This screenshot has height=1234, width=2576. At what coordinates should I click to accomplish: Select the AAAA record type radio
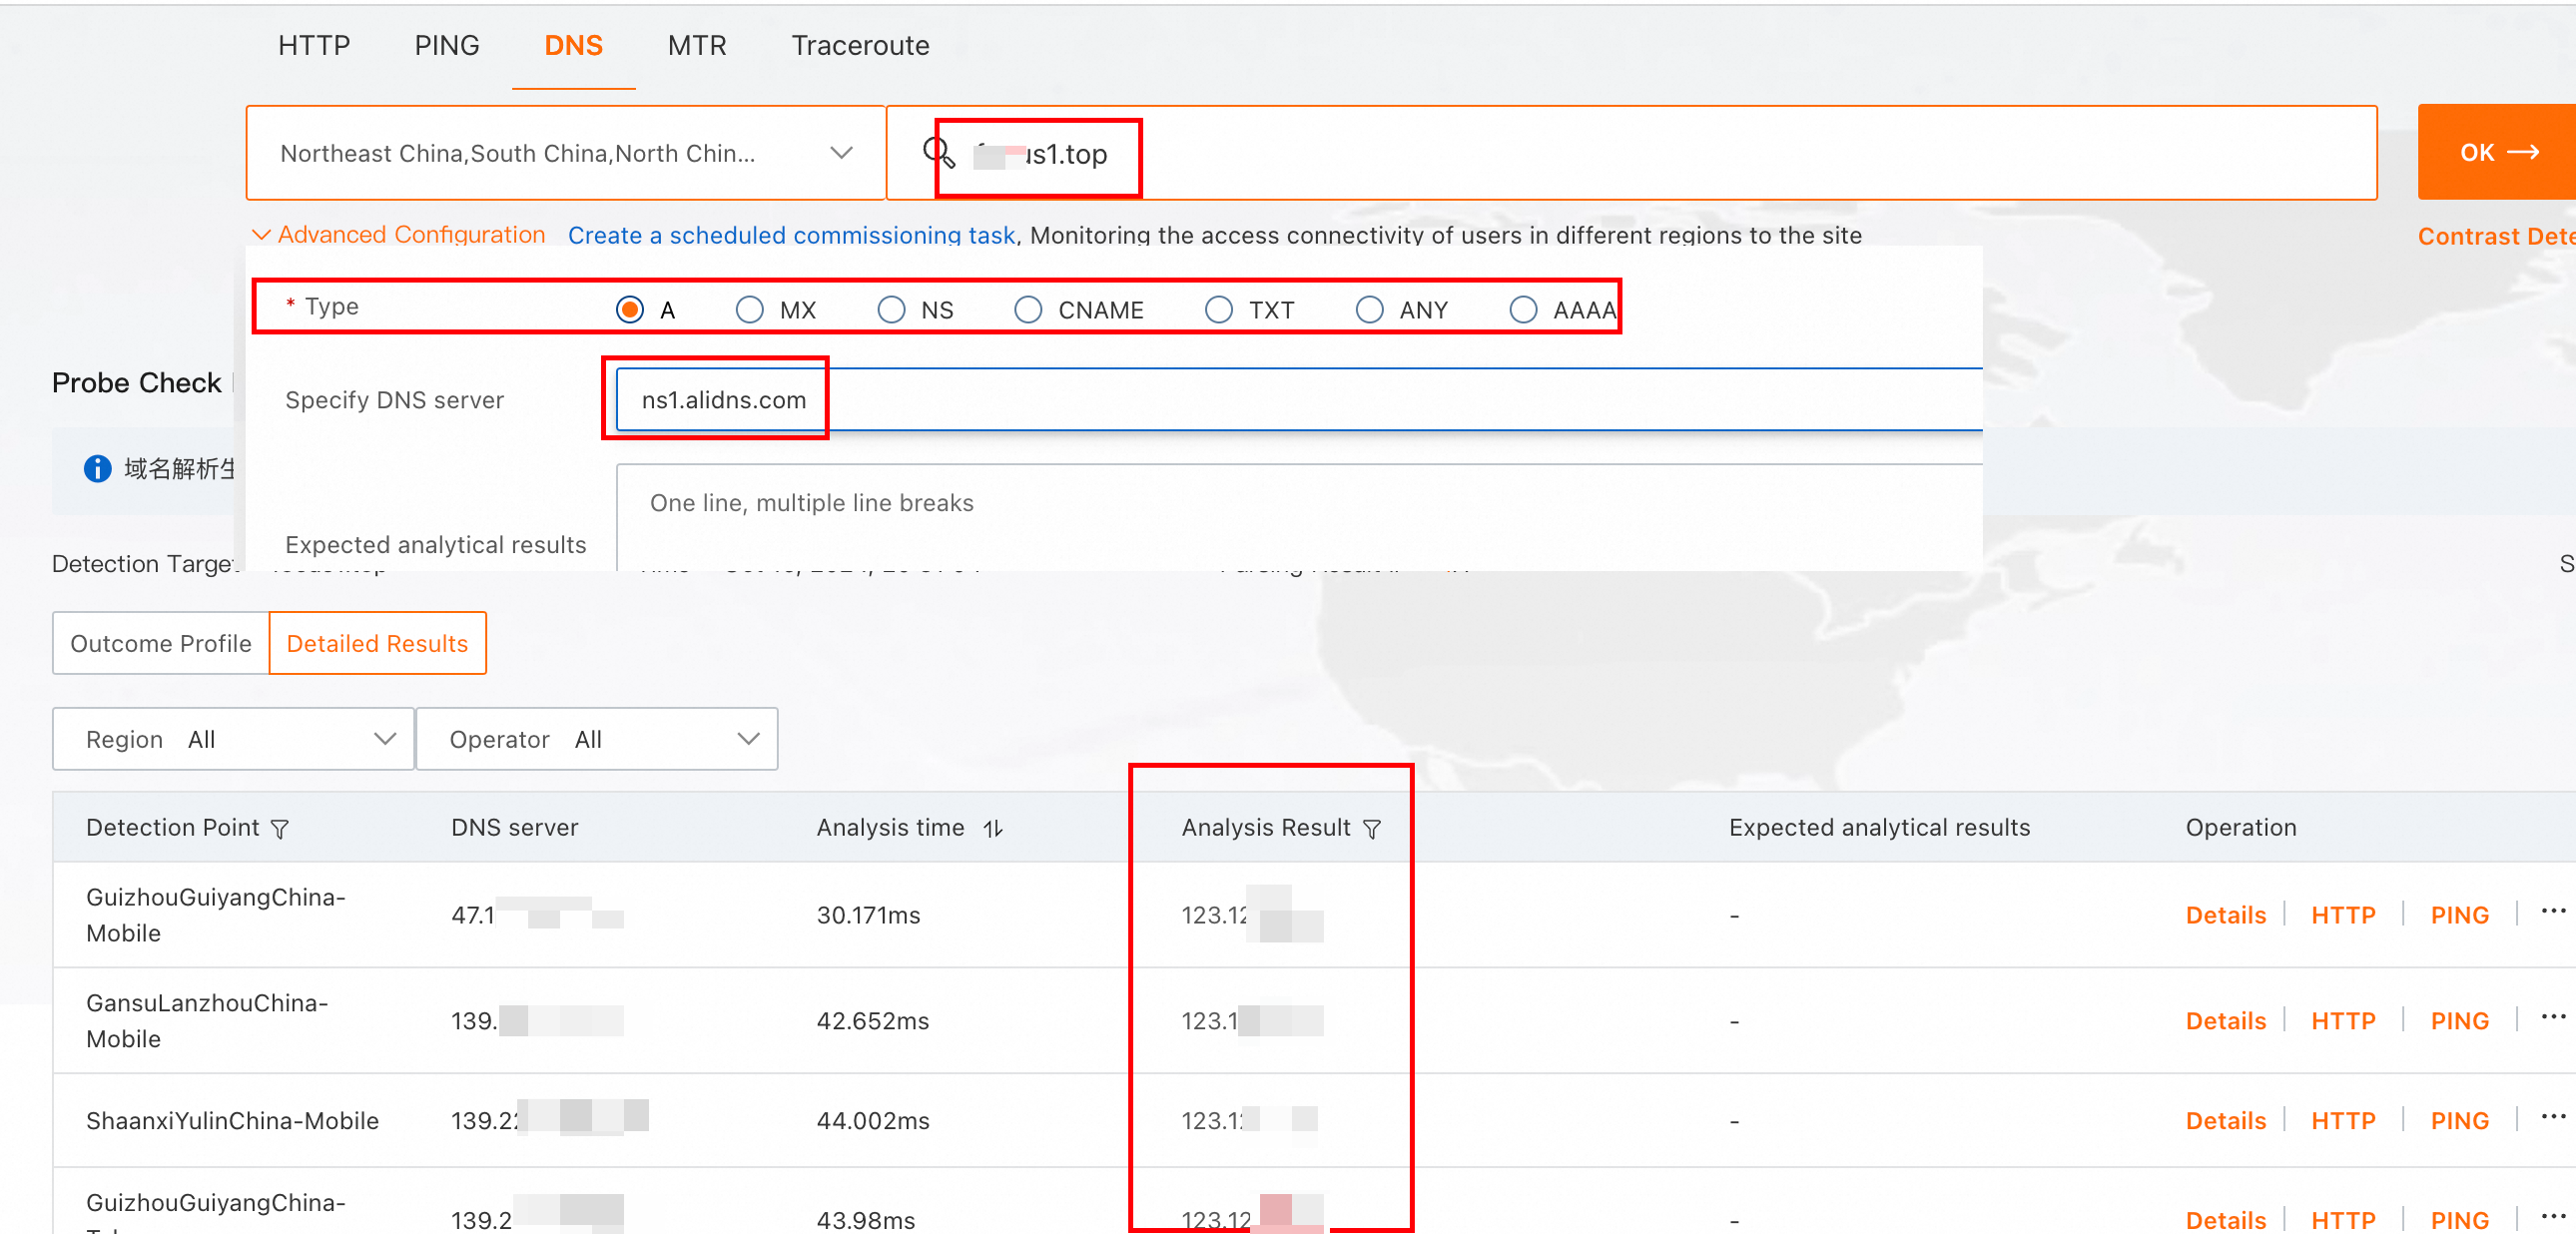point(1522,310)
